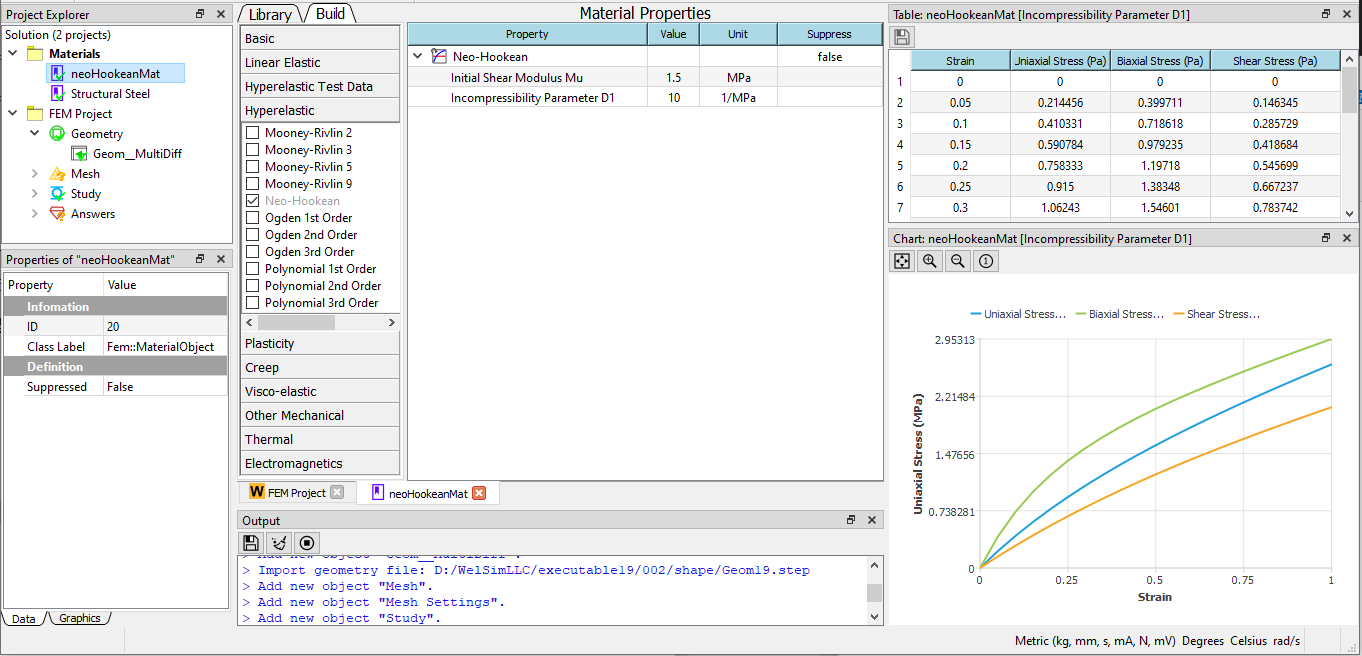Open the Creep category
The image size is (1362, 656).
point(320,367)
